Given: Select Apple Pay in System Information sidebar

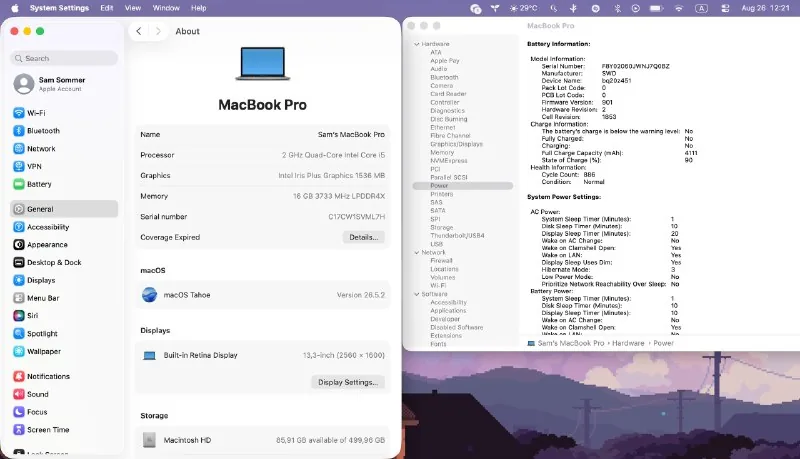Looking at the screenshot, I should (x=444, y=61).
